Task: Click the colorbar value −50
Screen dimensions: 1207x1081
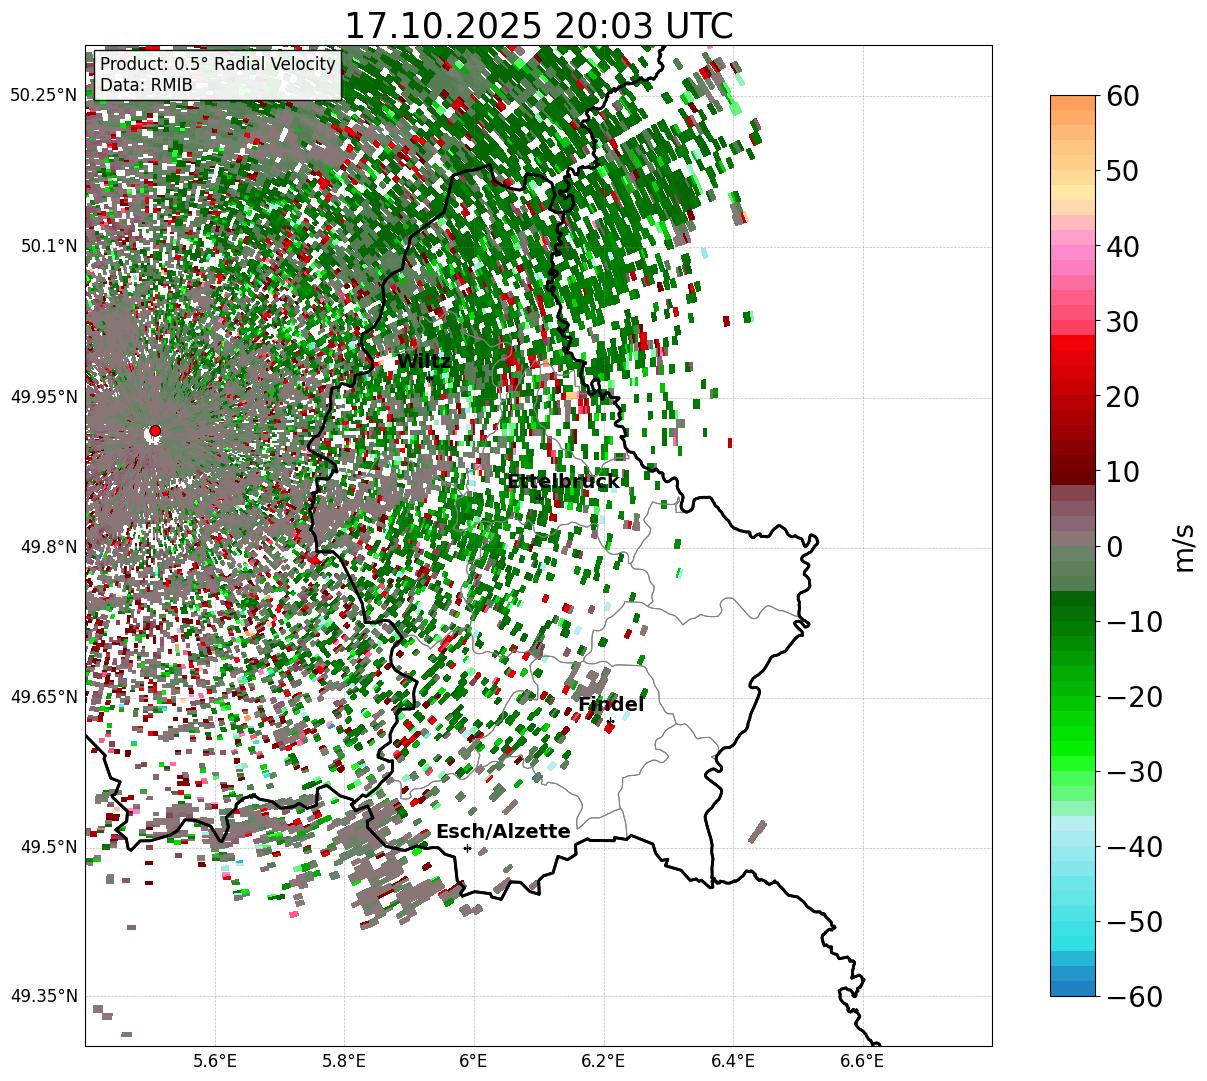Action: (x=1134, y=922)
